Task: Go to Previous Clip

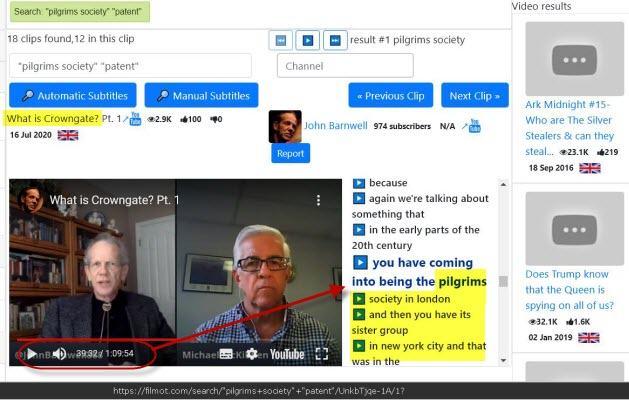Action: click(x=391, y=95)
